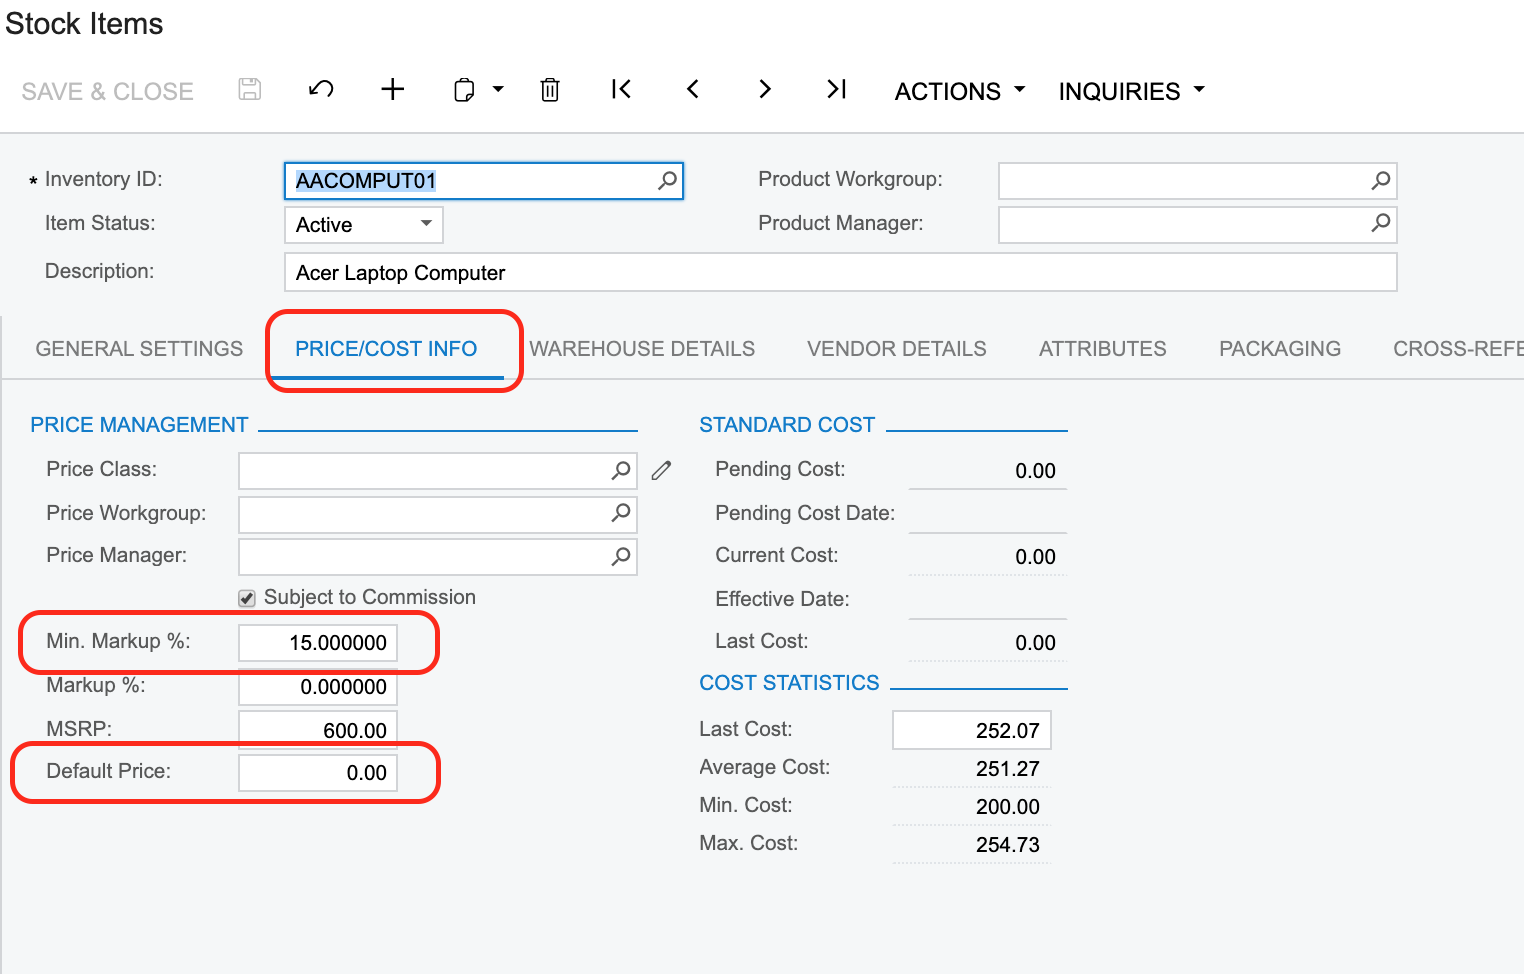The image size is (1524, 974).
Task: Open the clipboard copy-paste dropdown arrow
Action: point(498,90)
